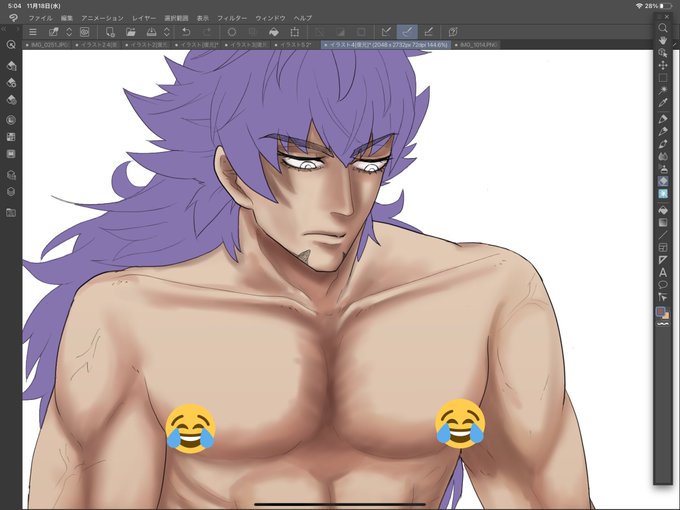
Task: Select the Text tool
Action: [x=663, y=273]
